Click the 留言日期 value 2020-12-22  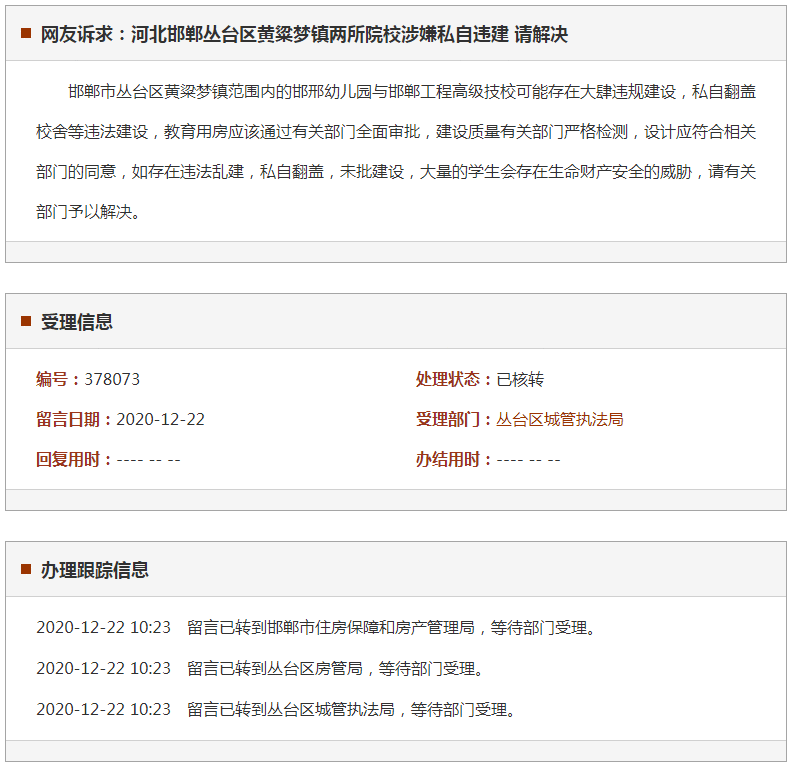click(x=161, y=420)
